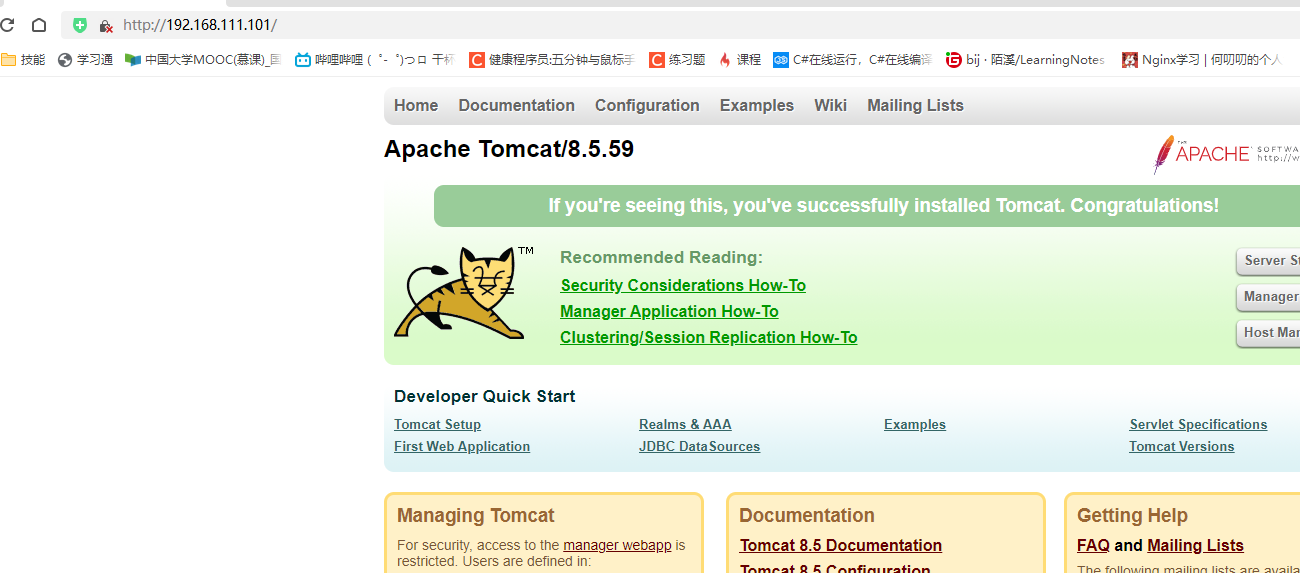Open the Configuration navigation item
The image size is (1300, 573).
pos(647,105)
